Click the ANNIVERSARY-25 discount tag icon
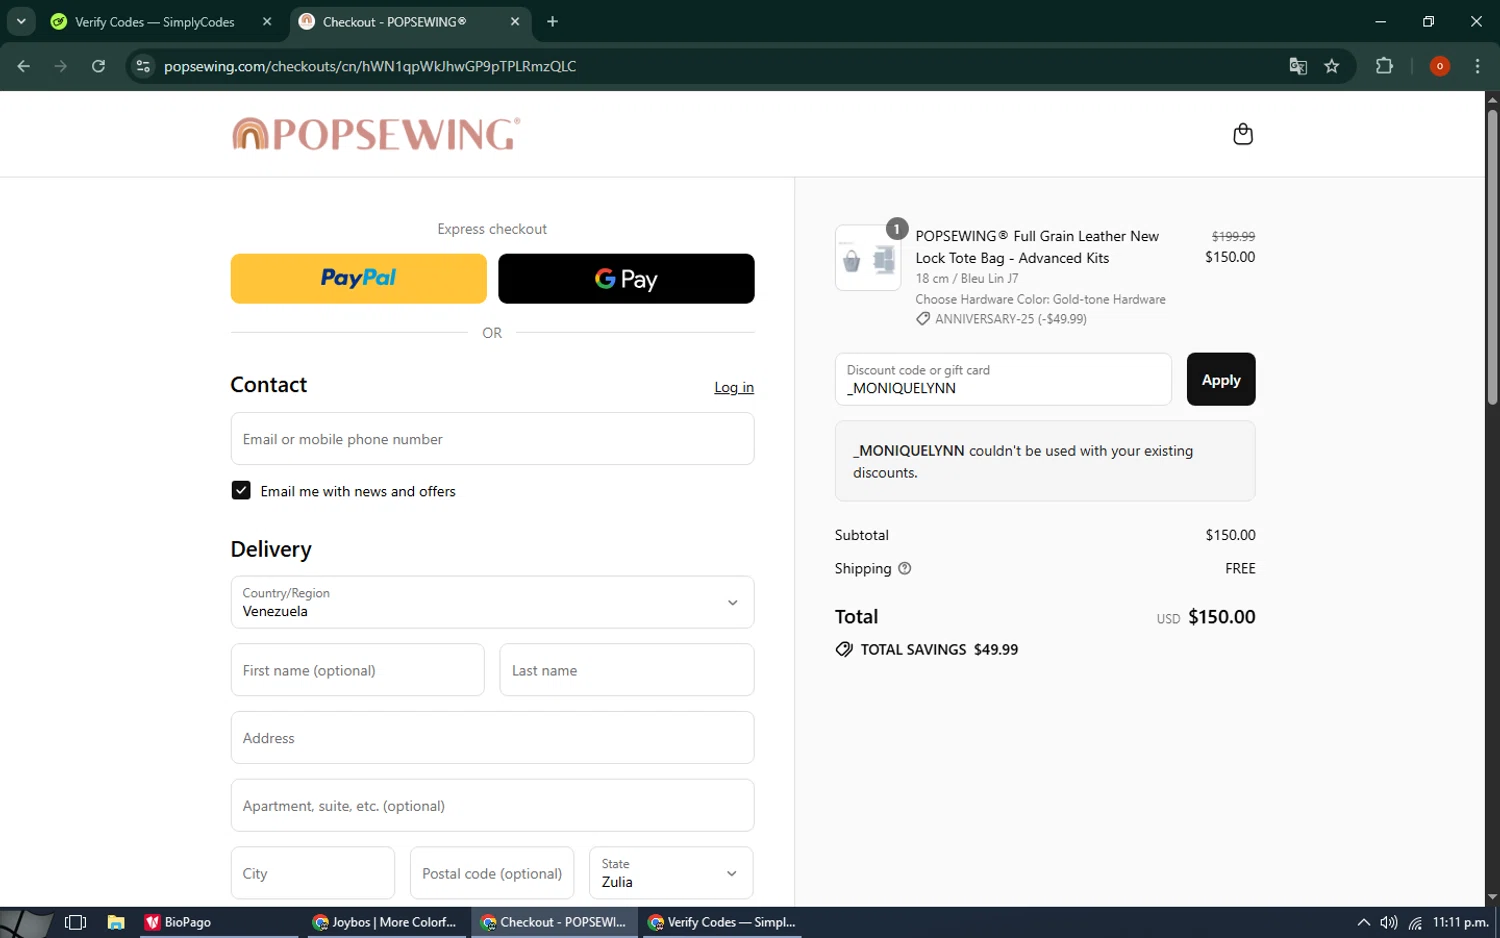This screenshot has width=1500, height=938. [x=923, y=319]
